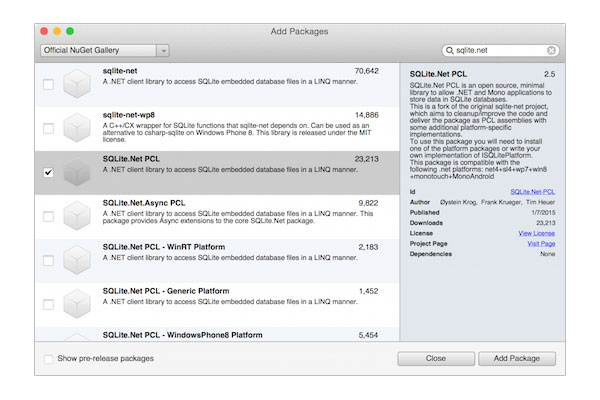Click the 1/7/2015 published date
Screen dimensions: 600x400
(543, 212)
